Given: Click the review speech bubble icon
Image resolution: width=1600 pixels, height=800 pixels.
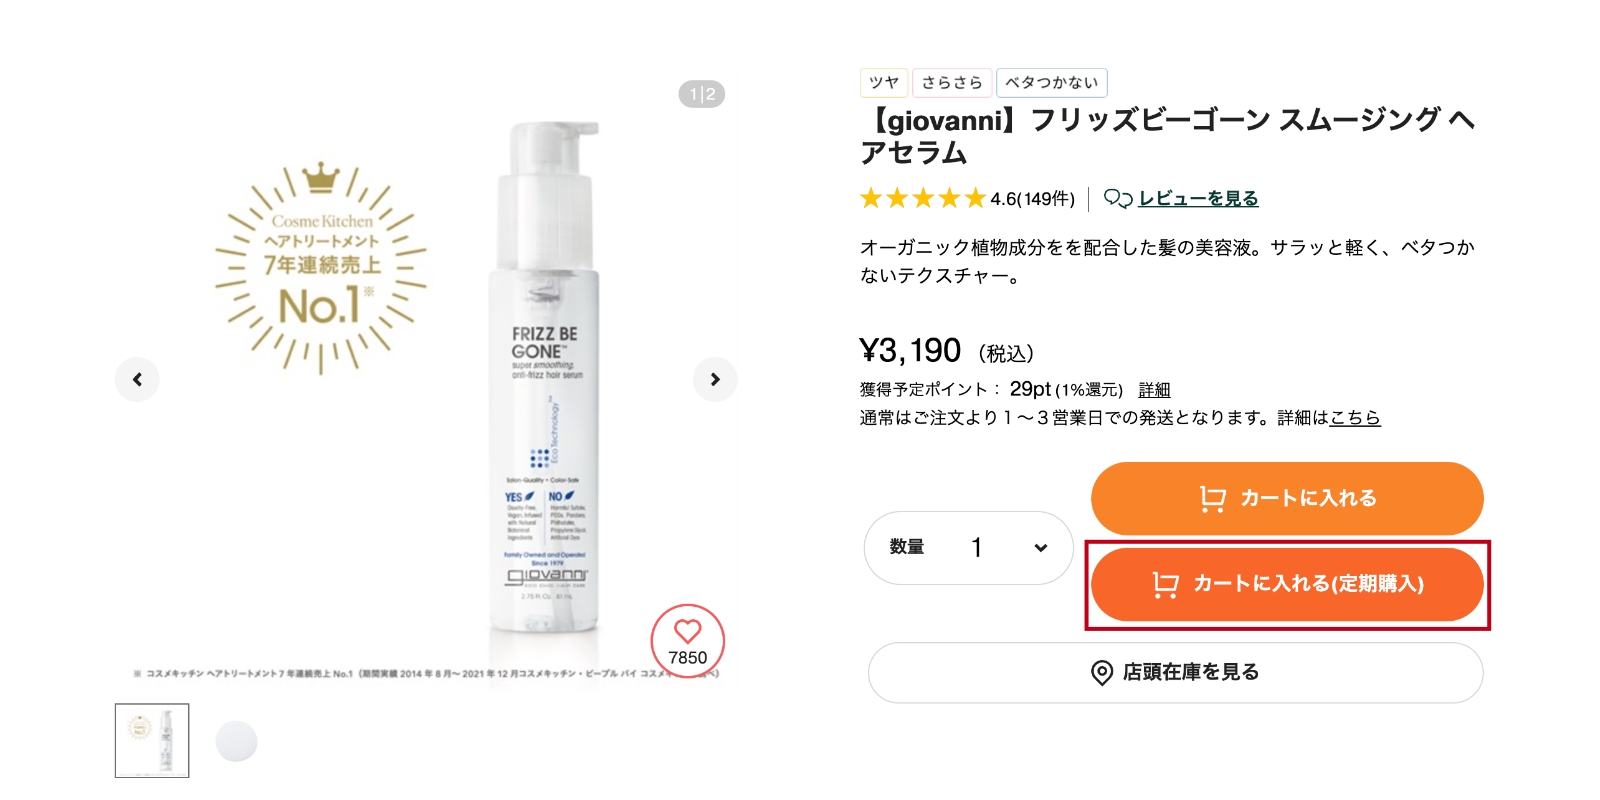Looking at the screenshot, I should (1117, 198).
